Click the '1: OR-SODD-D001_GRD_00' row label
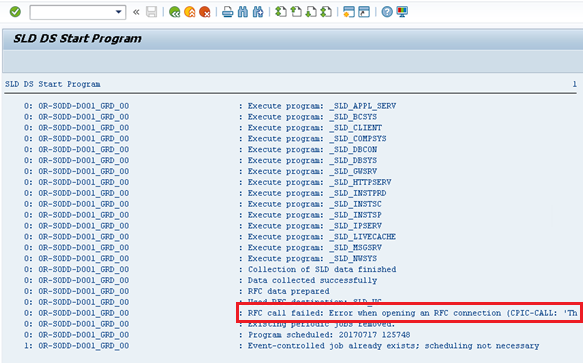The width and height of the screenshot is (583, 363). [x=77, y=346]
